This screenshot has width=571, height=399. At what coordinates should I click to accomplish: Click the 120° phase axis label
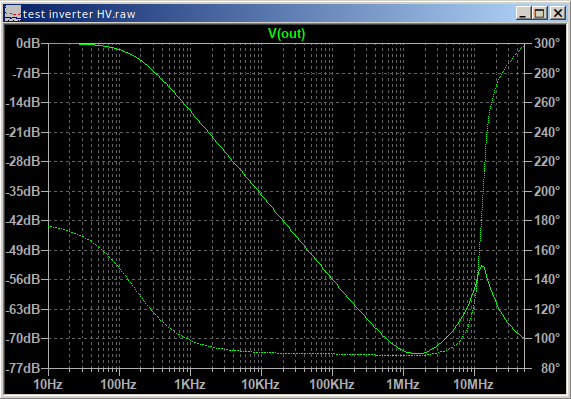(x=547, y=309)
